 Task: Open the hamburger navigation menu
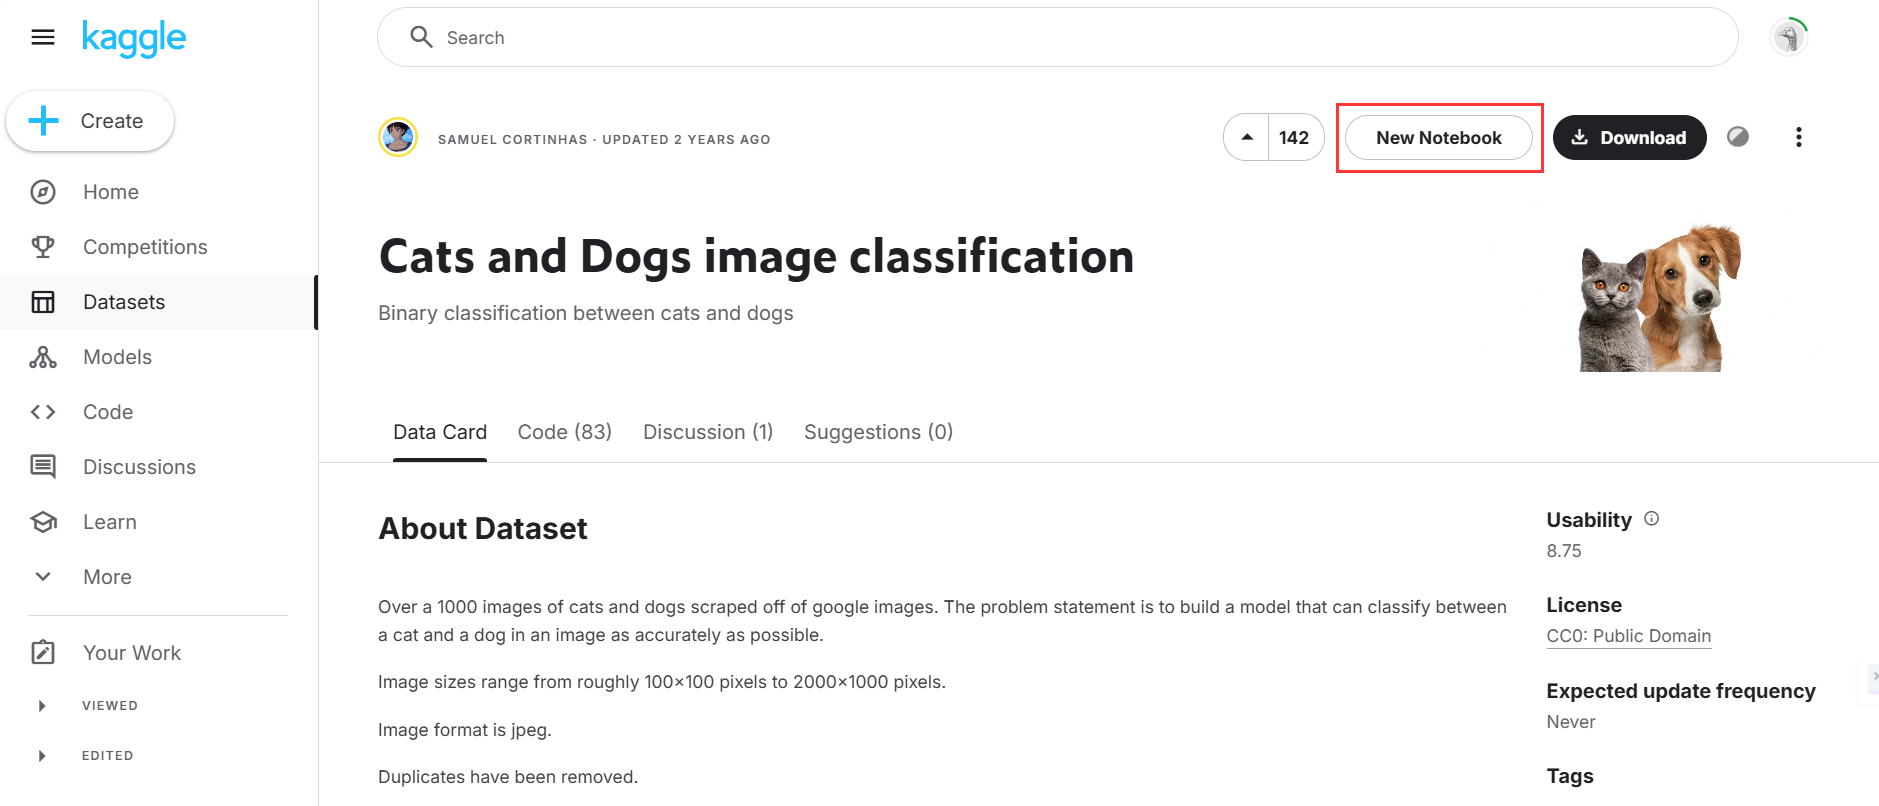(43, 38)
